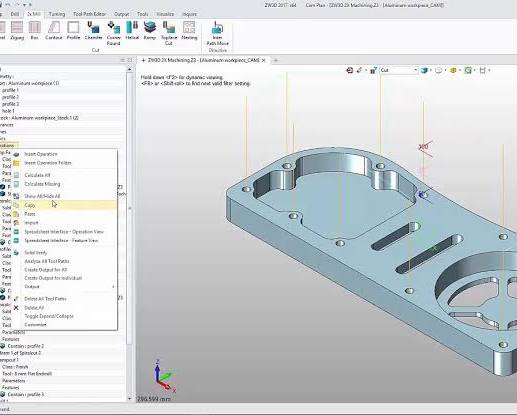Screen dimensions: 517x415
Task: Select the Box cut tool
Action: [x=34, y=31]
